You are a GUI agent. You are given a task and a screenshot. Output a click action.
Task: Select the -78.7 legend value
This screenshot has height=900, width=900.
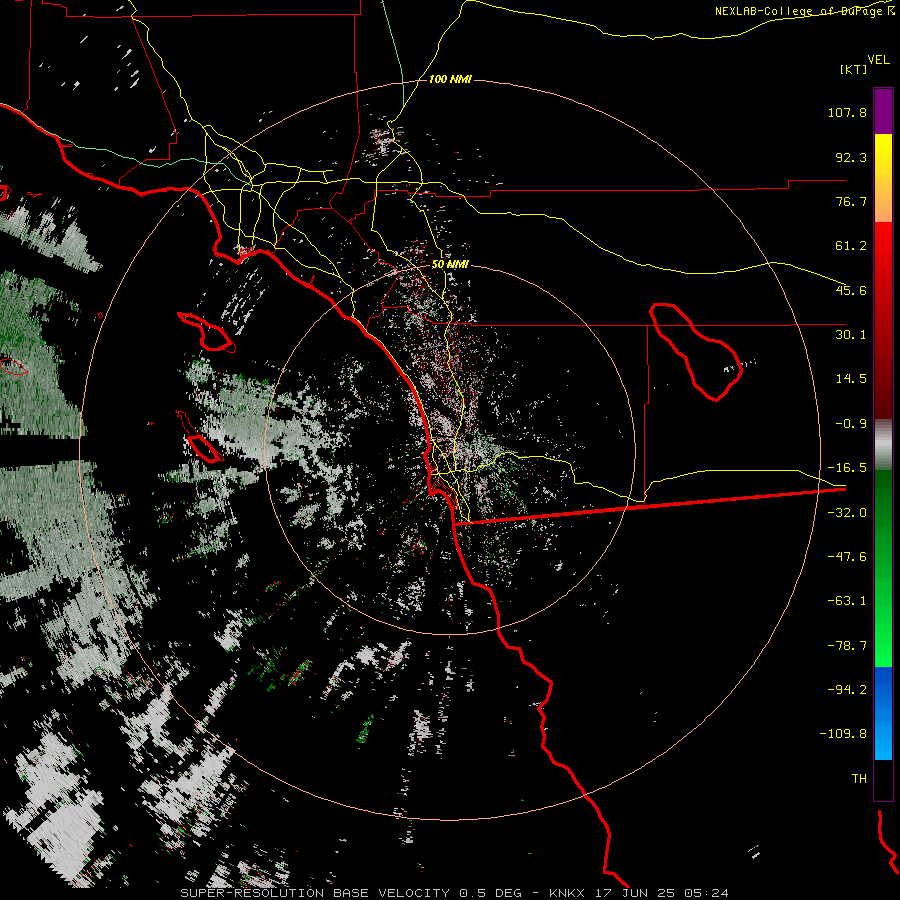pos(847,646)
